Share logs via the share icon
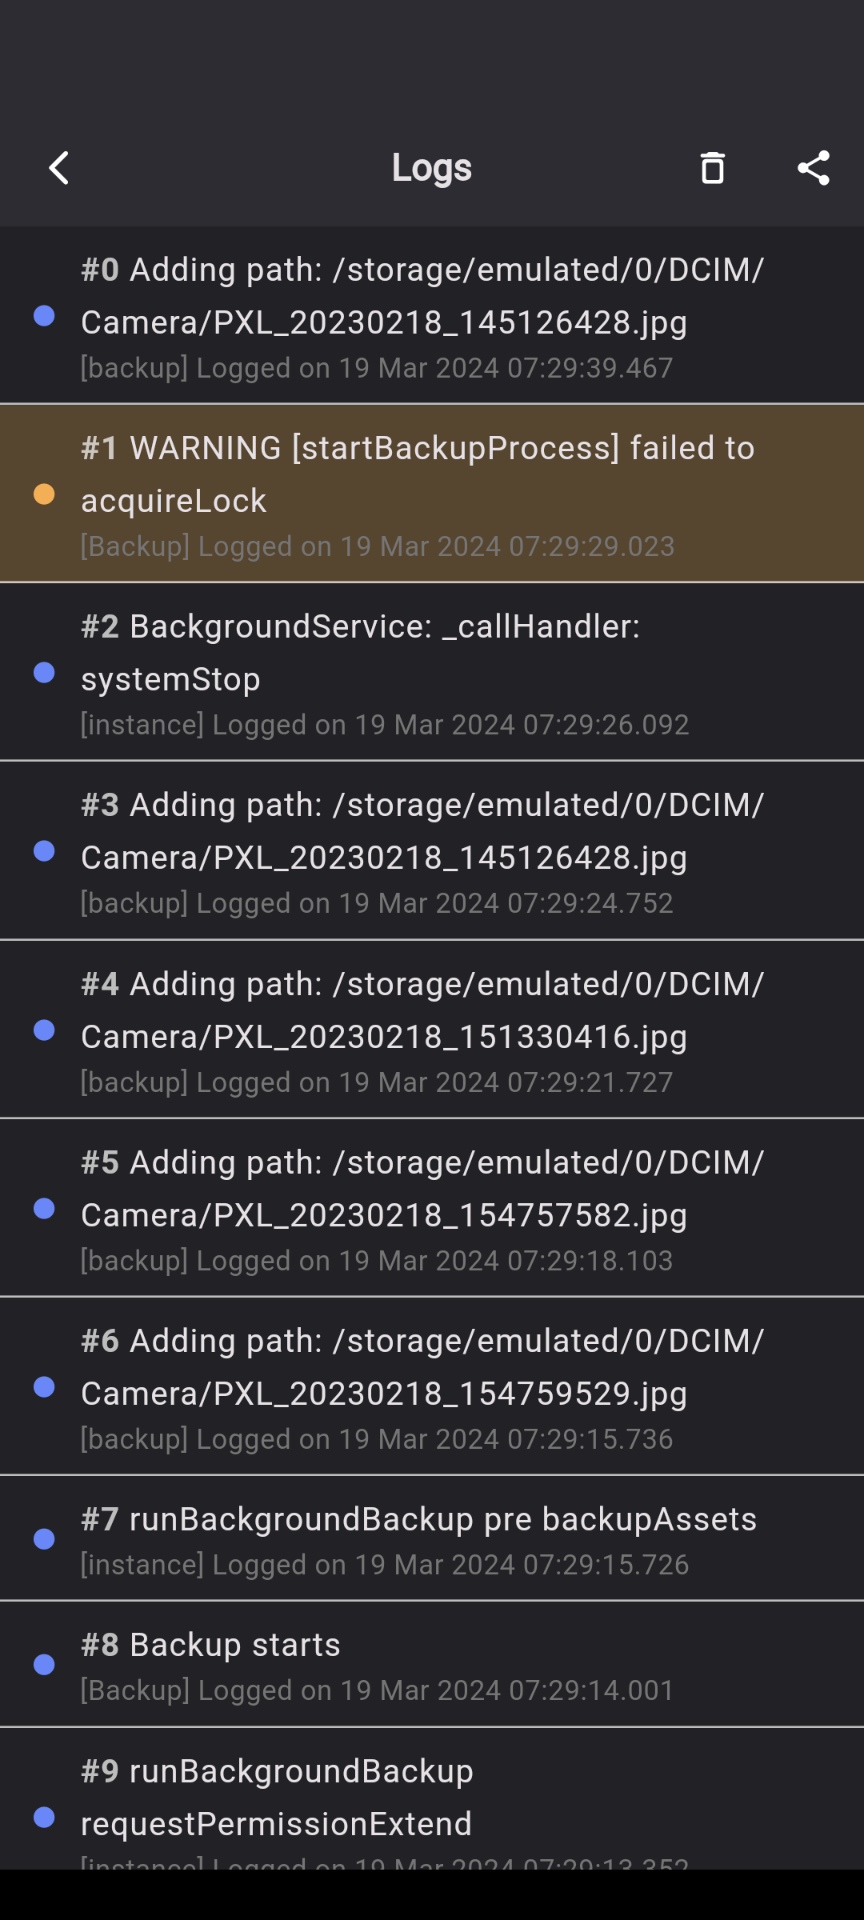Screen dimensions: 864x1920 click(813, 168)
